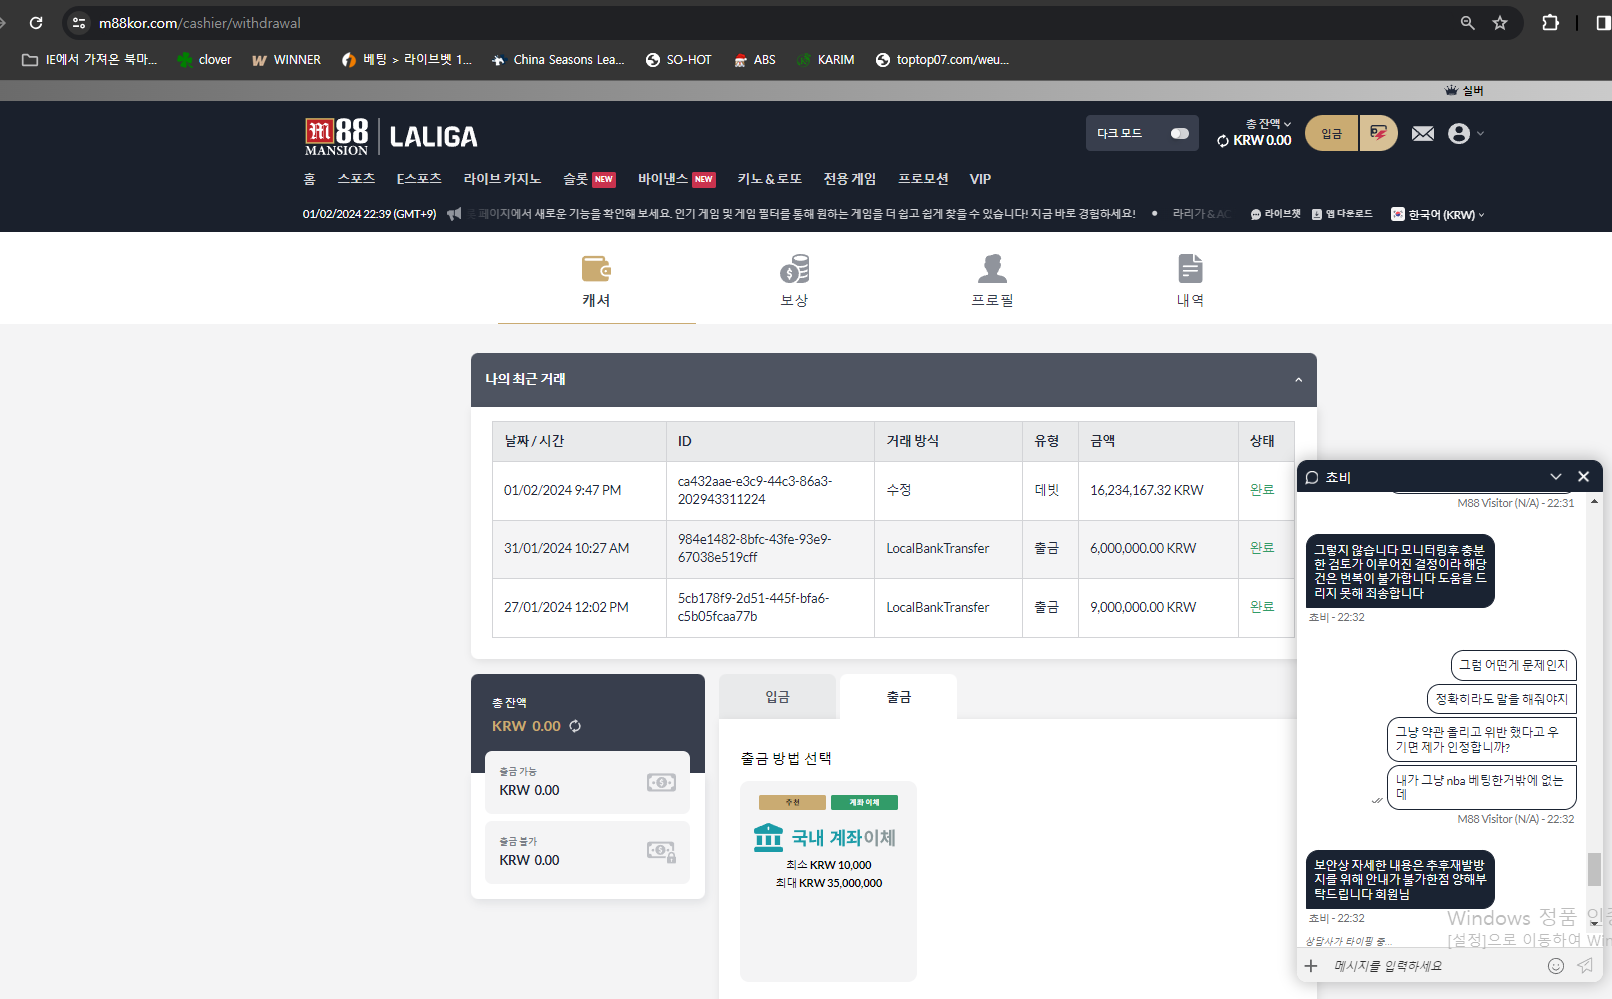Minimize the chat window using chevron
Screen dimensions: 1612x999
pos(1555,477)
